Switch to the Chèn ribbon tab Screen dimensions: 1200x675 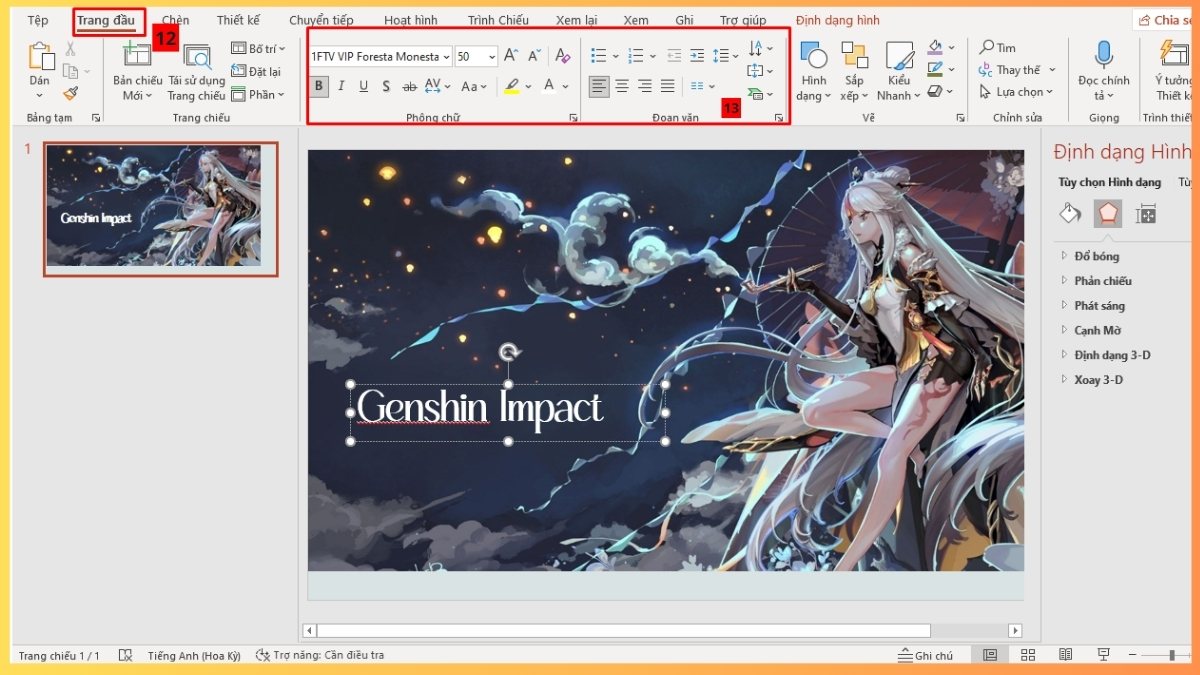point(174,19)
